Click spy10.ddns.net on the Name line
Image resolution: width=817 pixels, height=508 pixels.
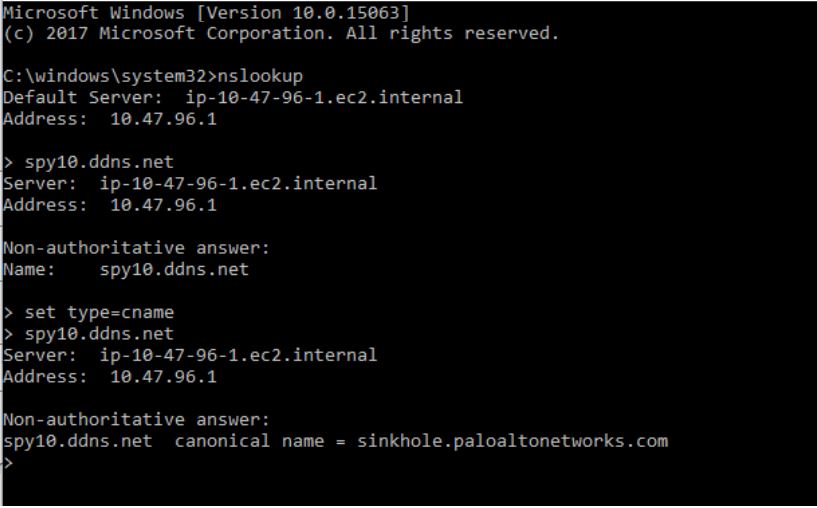click(174, 269)
